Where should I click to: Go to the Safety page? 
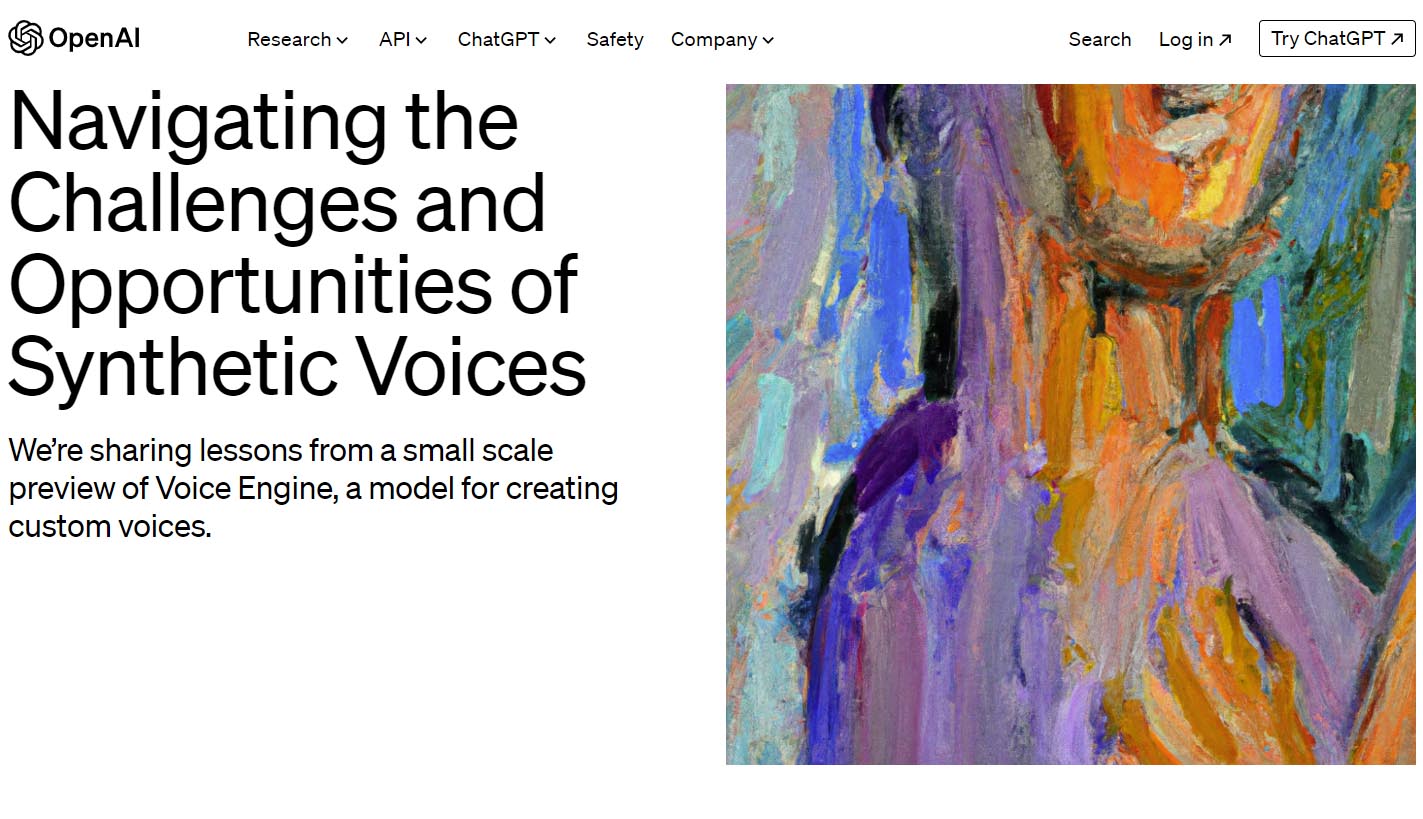click(x=615, y=40)
